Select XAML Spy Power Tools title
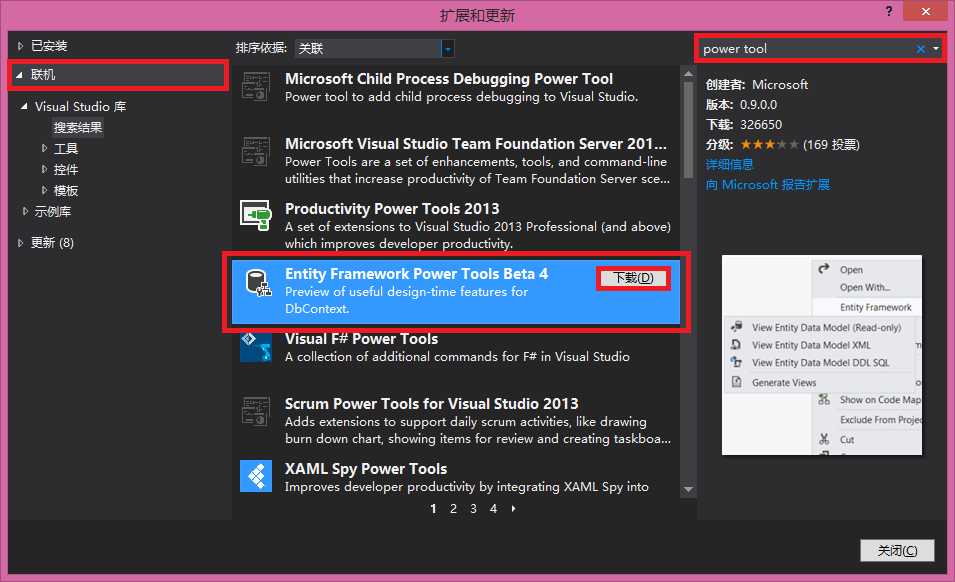Screen dimensions: 955x582 [x=365, y=469]
